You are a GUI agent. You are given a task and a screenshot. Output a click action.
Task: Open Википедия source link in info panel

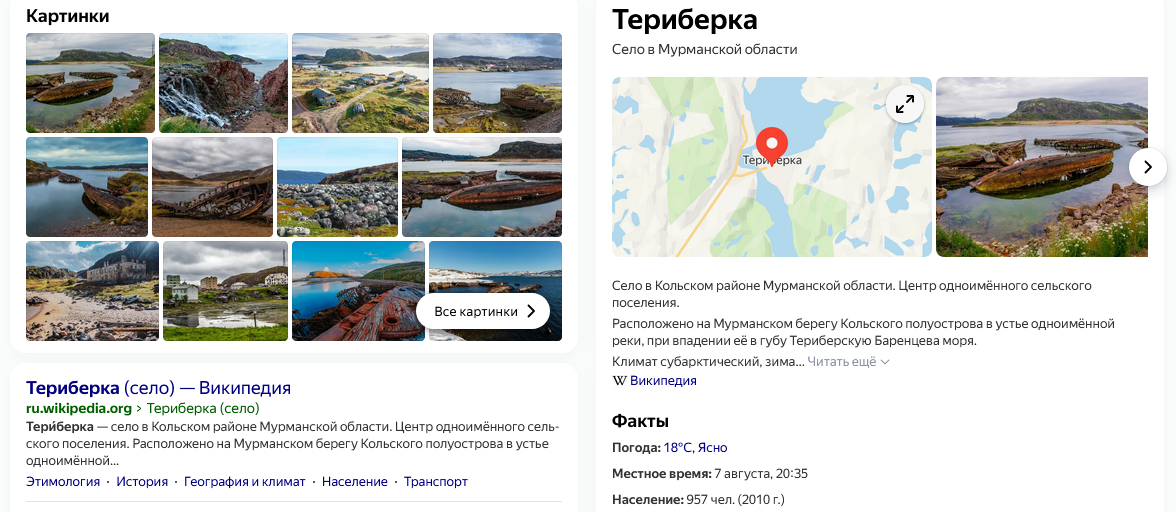coord(663,381)
